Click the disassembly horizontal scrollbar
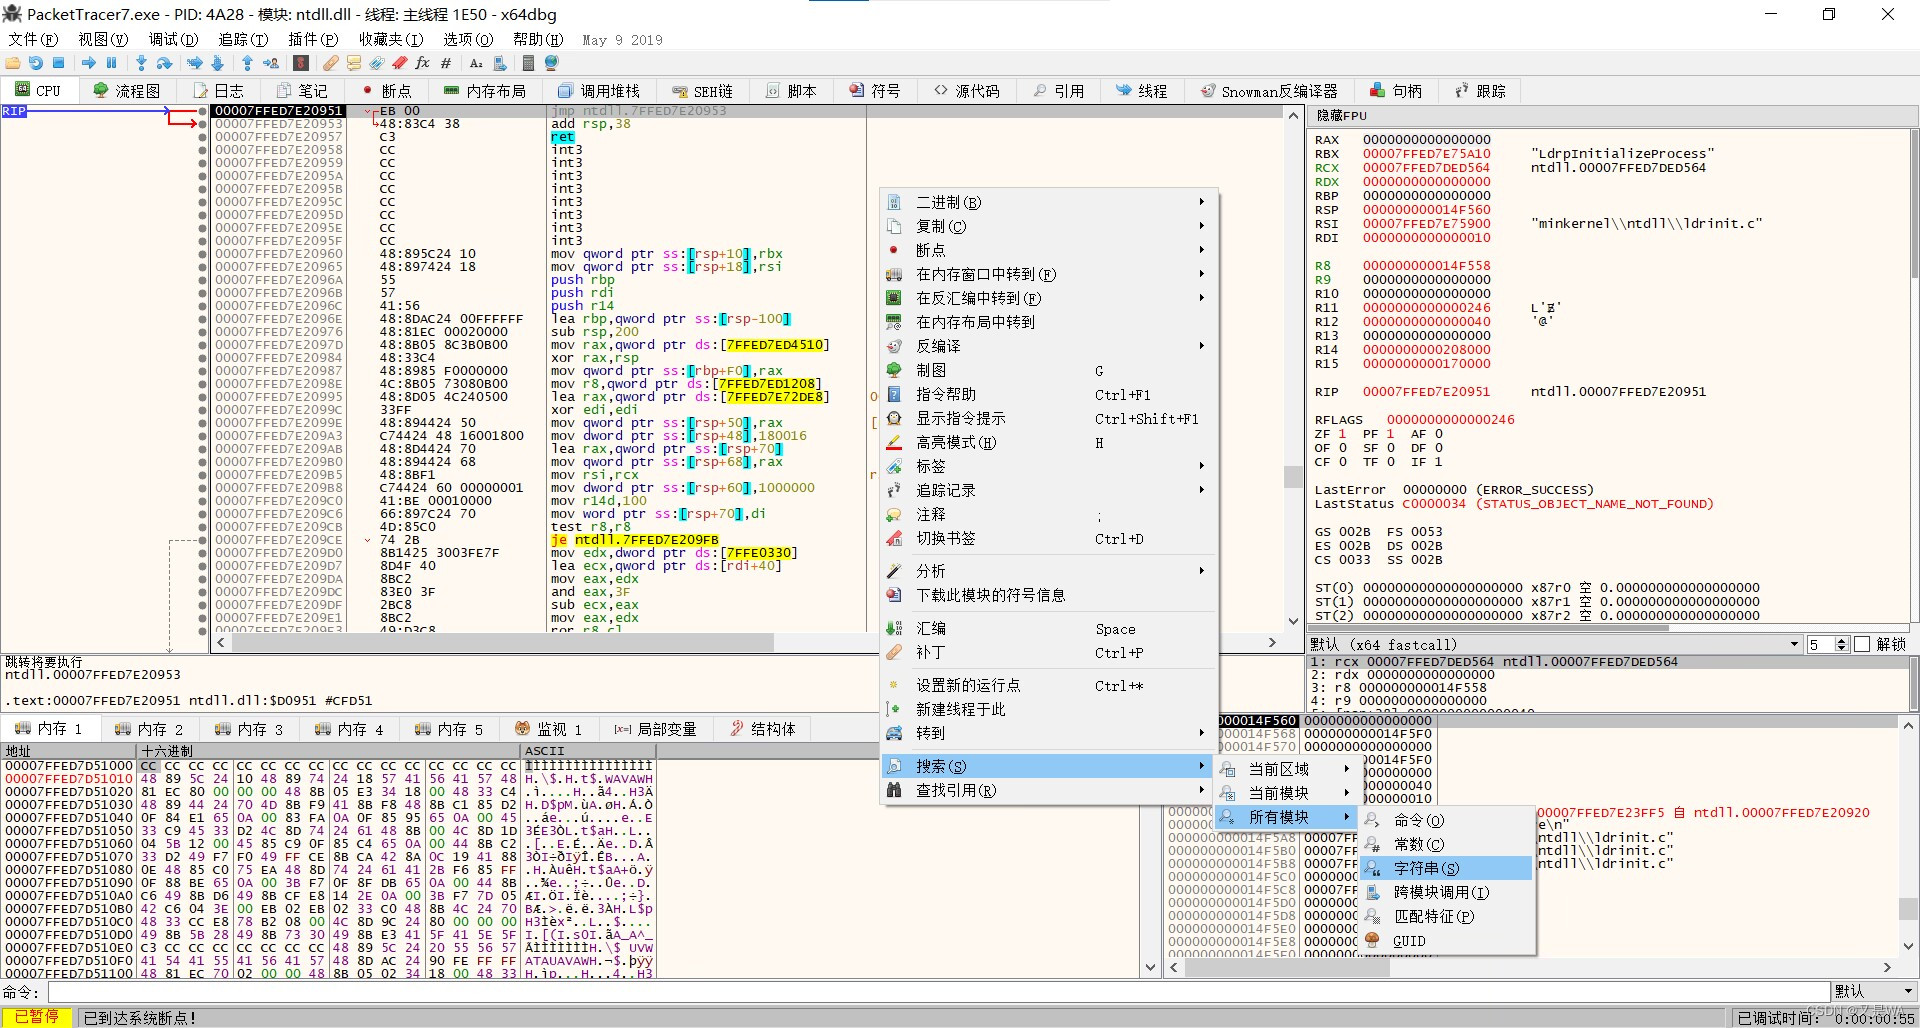This screenshot has height=1028, width=1920. tap(745, 642)
